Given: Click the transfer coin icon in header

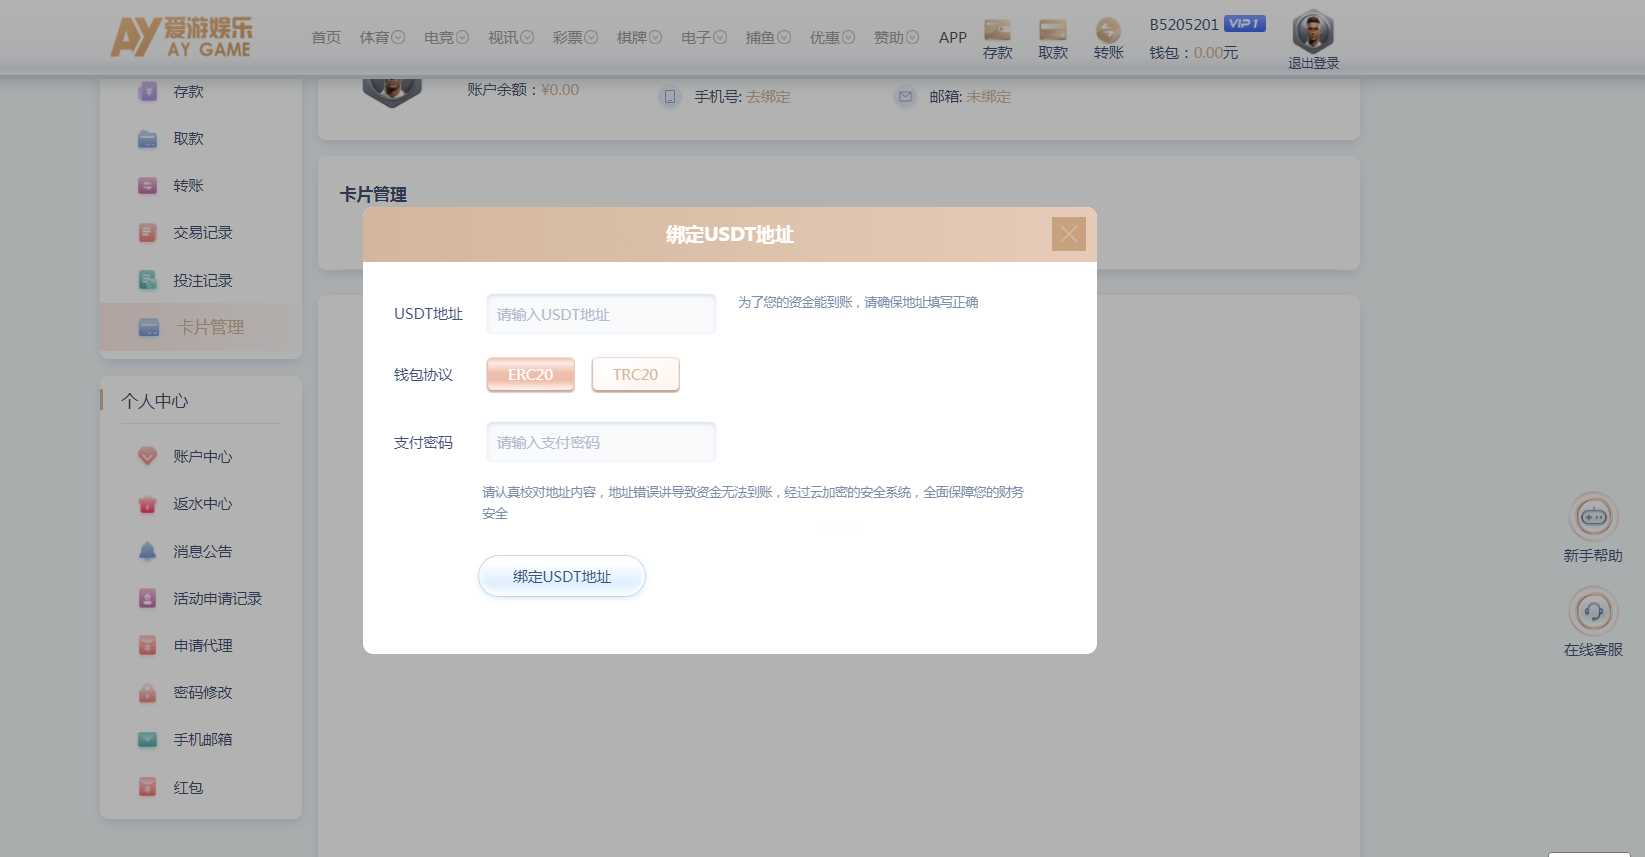Looking at the screenshot, I should 1107,31.
